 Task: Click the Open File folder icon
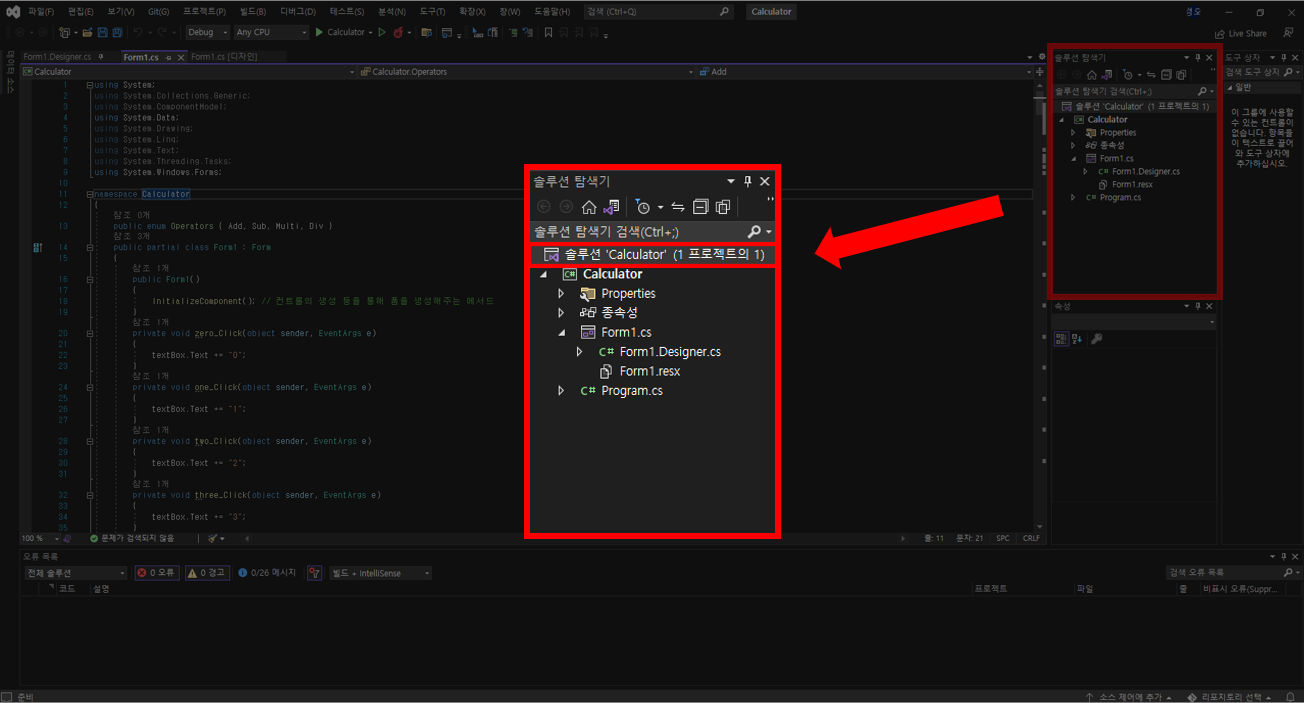click(x=89, y=32)
